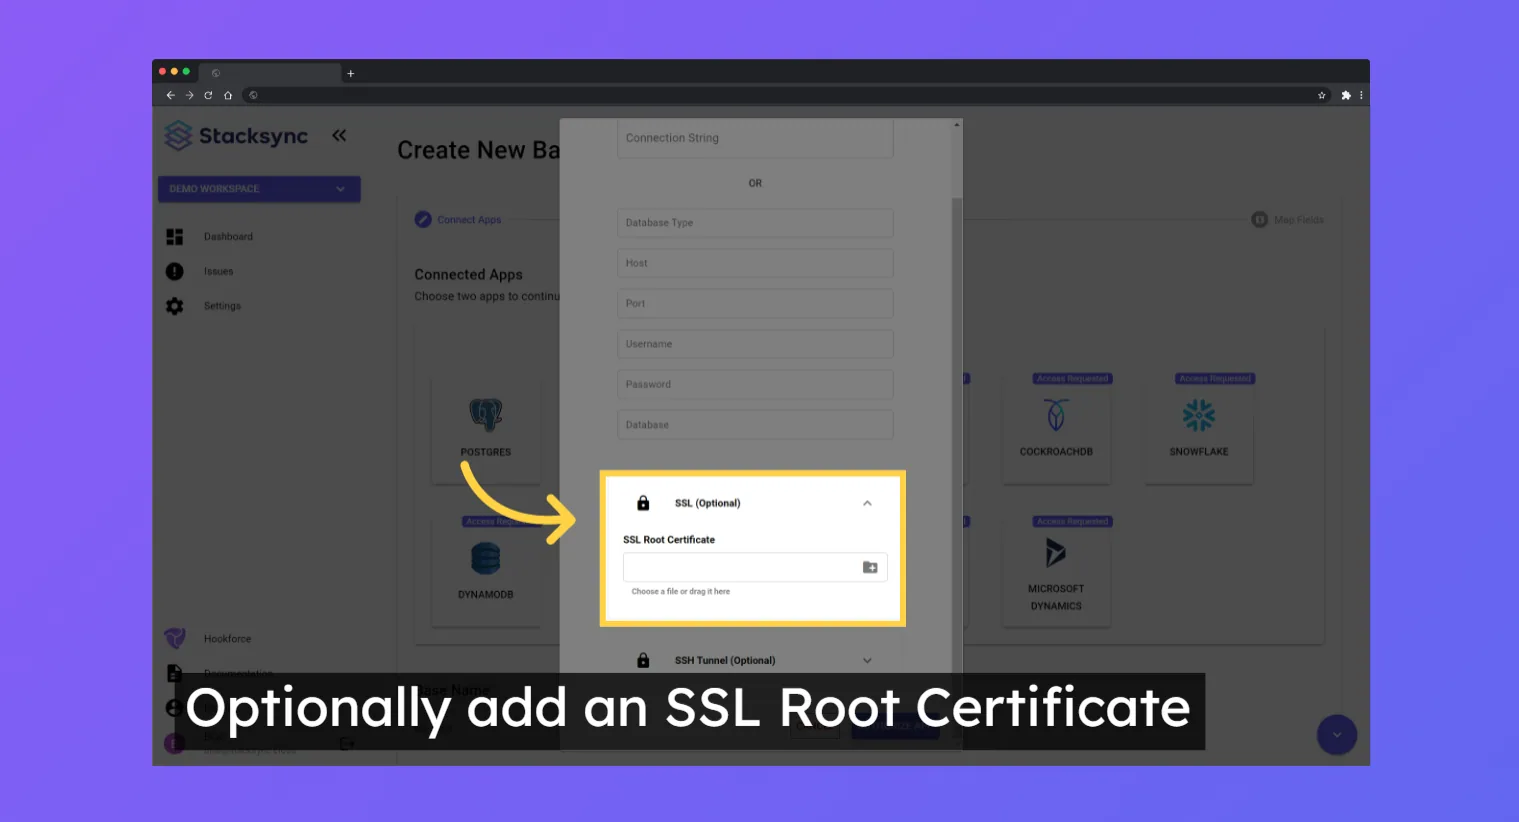The image size is (1519, 822).
Task: Select the DynamoDB database icon
Action: [485, 558]
